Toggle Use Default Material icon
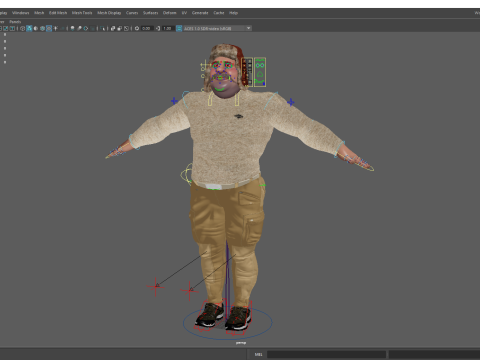This screenshot has width=480, height=360. point(36,28)
